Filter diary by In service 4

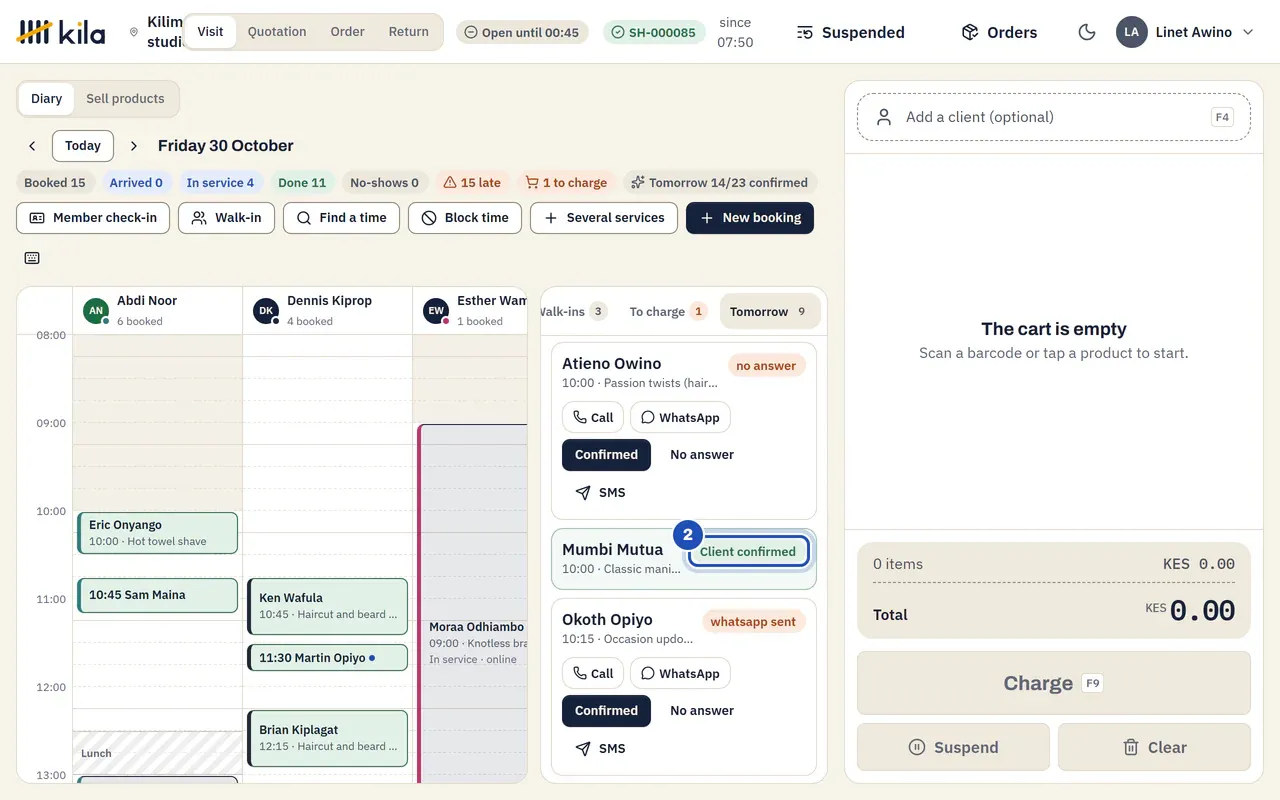pyautogui.click(x=220, y=183)
